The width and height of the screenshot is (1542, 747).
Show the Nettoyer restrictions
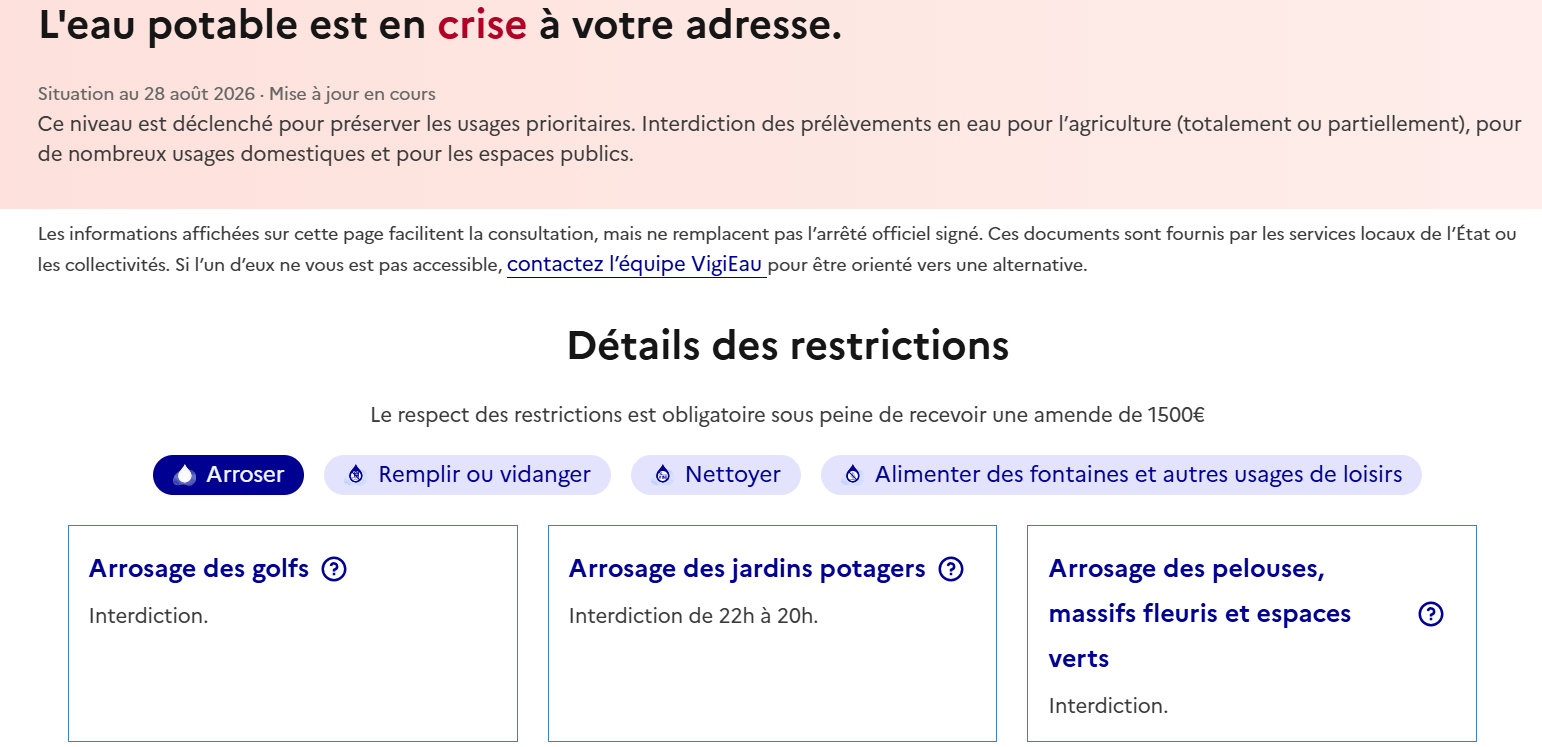pyautogui.click(x=716, y=475)
